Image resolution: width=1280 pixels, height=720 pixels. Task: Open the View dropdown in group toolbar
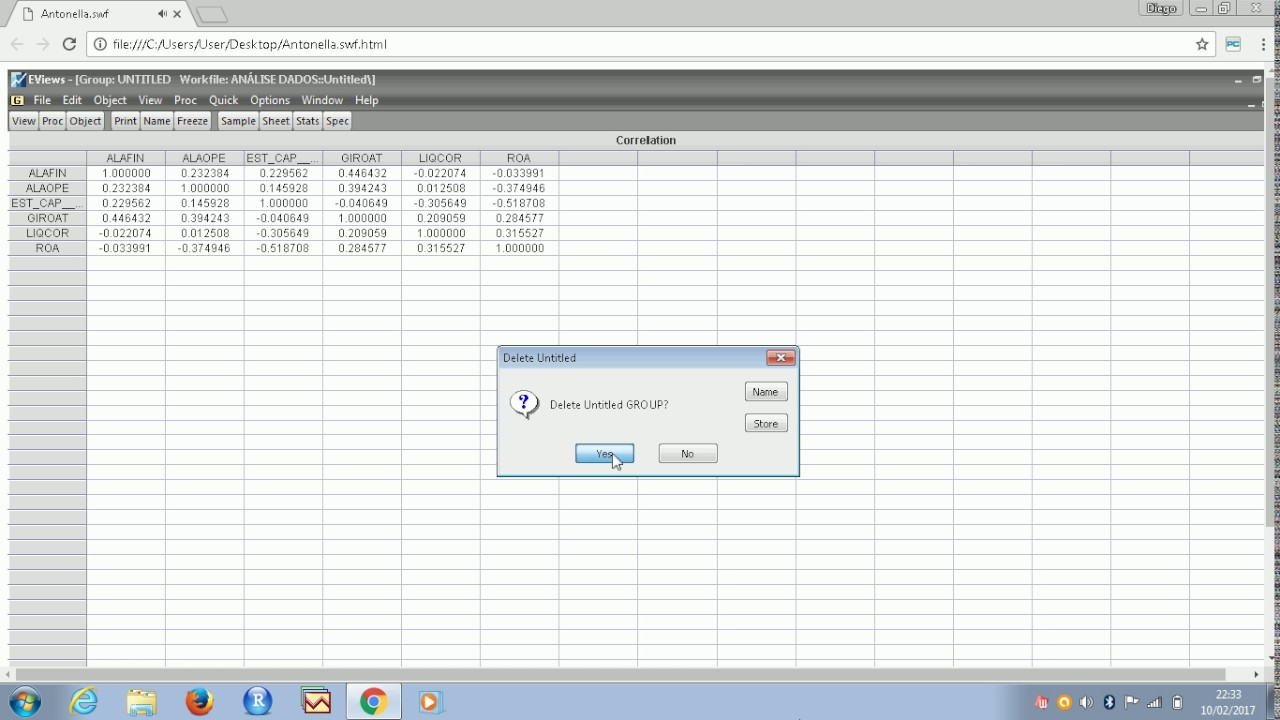(x=24, y=121)
